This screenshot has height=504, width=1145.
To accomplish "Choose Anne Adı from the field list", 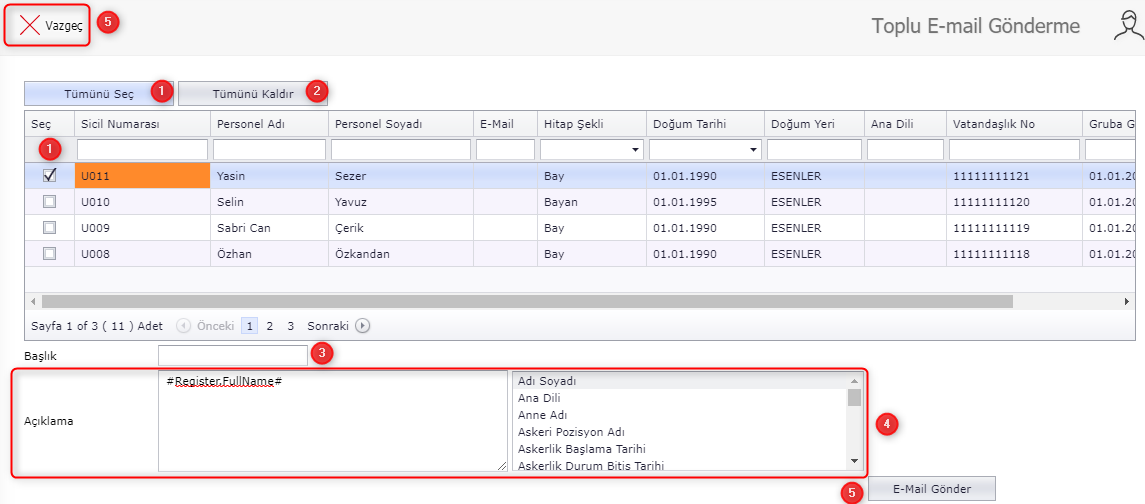I will (542, 414).
